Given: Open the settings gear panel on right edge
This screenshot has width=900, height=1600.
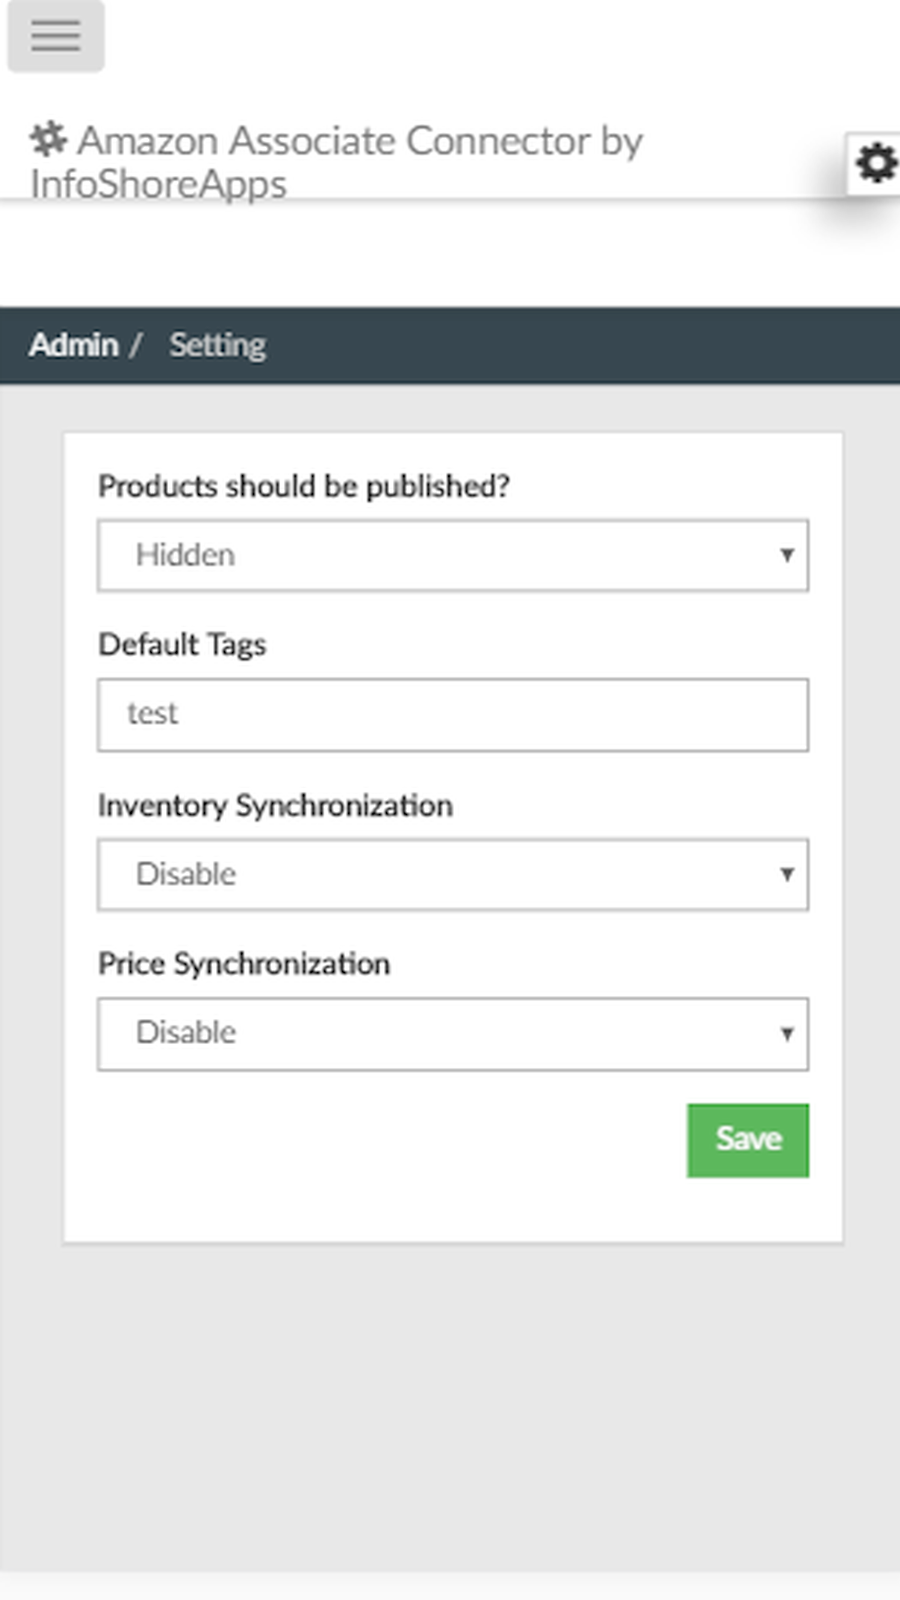Looking at the screenshot, I should (x=875, y=163).
